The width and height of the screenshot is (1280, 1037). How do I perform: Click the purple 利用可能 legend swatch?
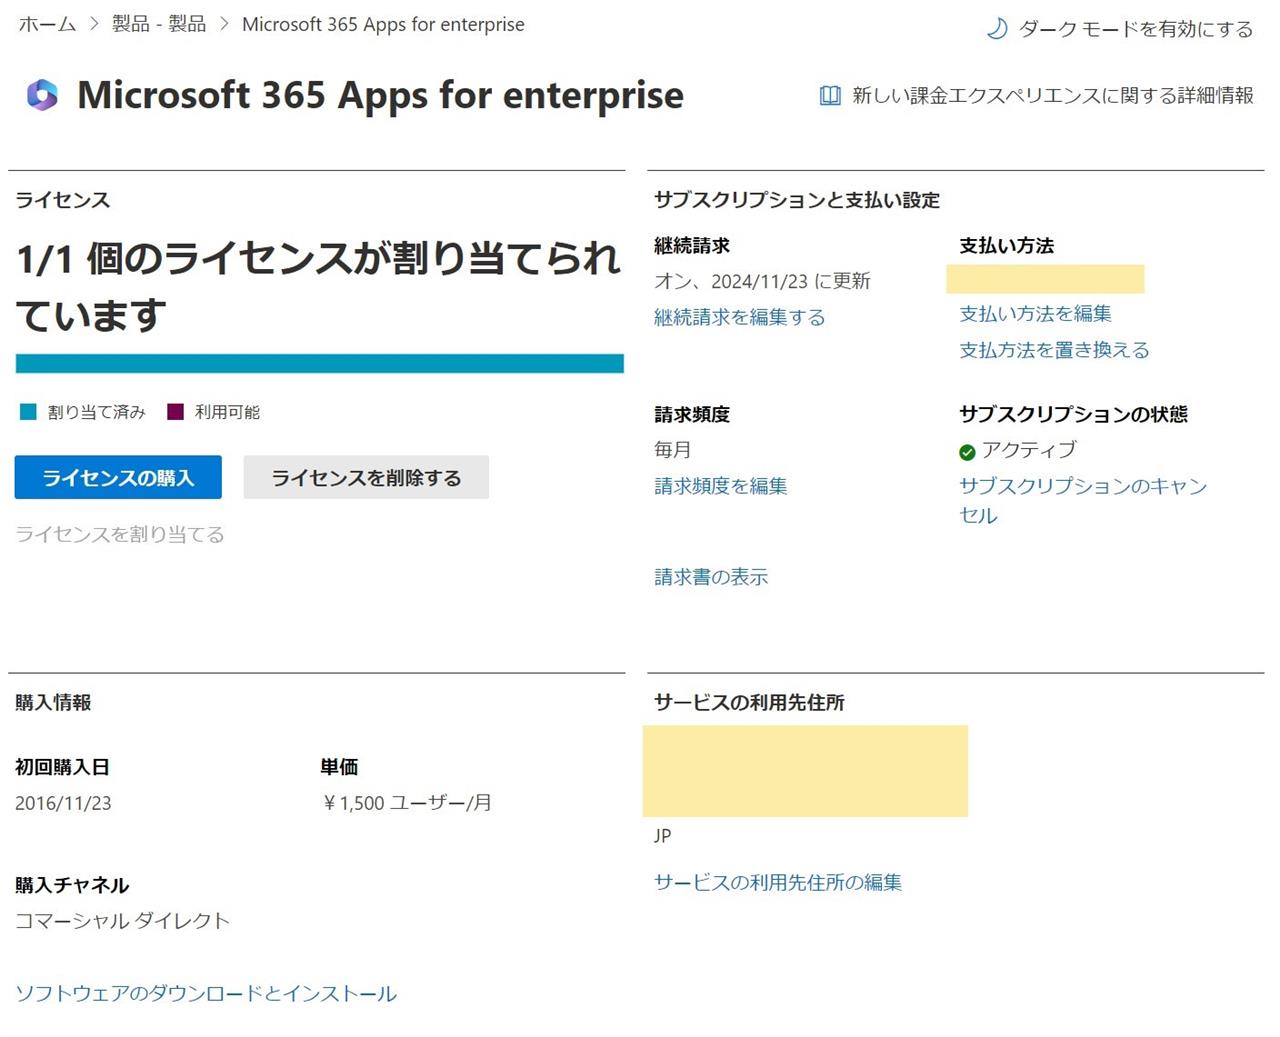coord(175,412)
